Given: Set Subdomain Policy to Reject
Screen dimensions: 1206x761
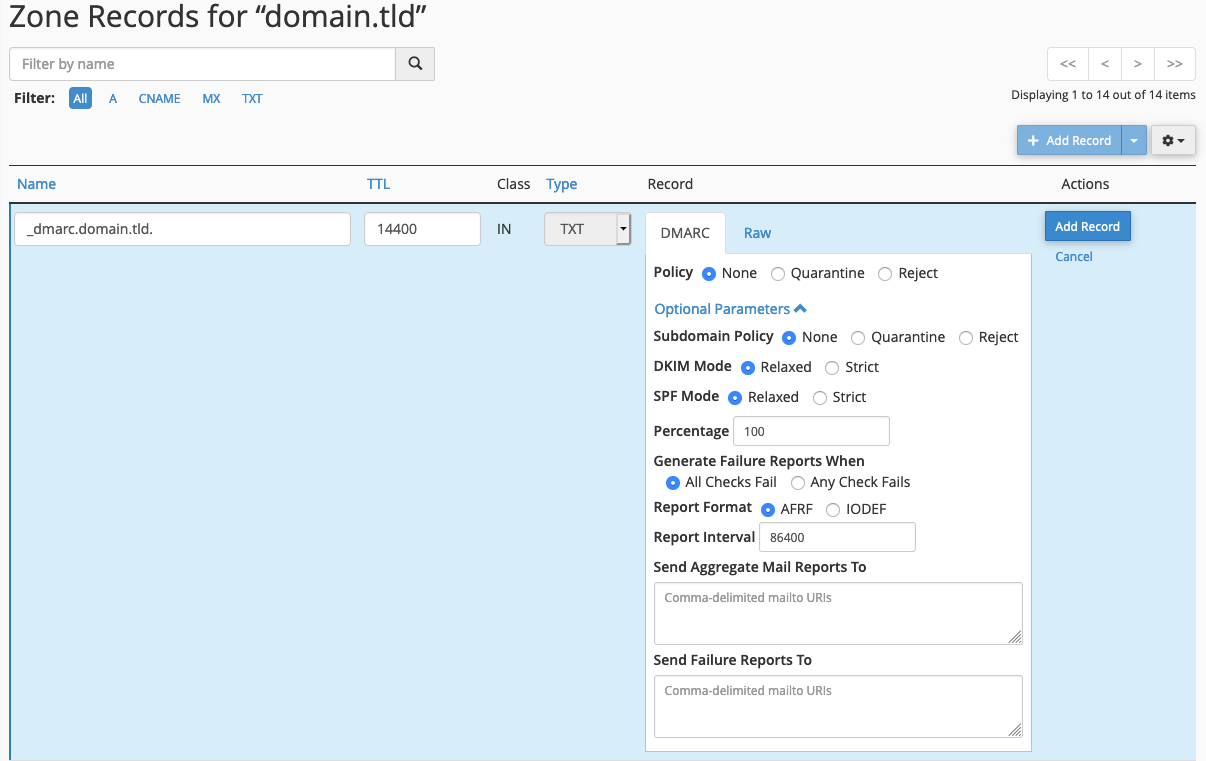Looking at the screenshot, I should tap(965, 338).
